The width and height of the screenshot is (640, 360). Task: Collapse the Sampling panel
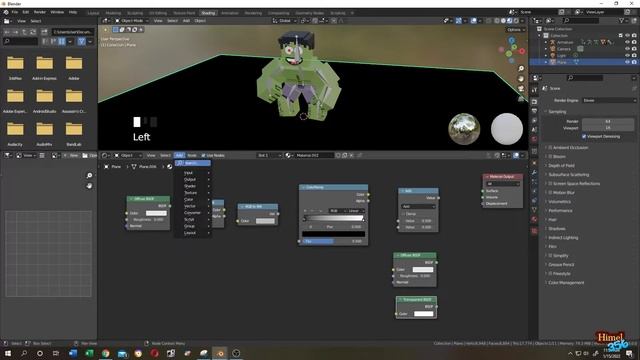[557, 111]
